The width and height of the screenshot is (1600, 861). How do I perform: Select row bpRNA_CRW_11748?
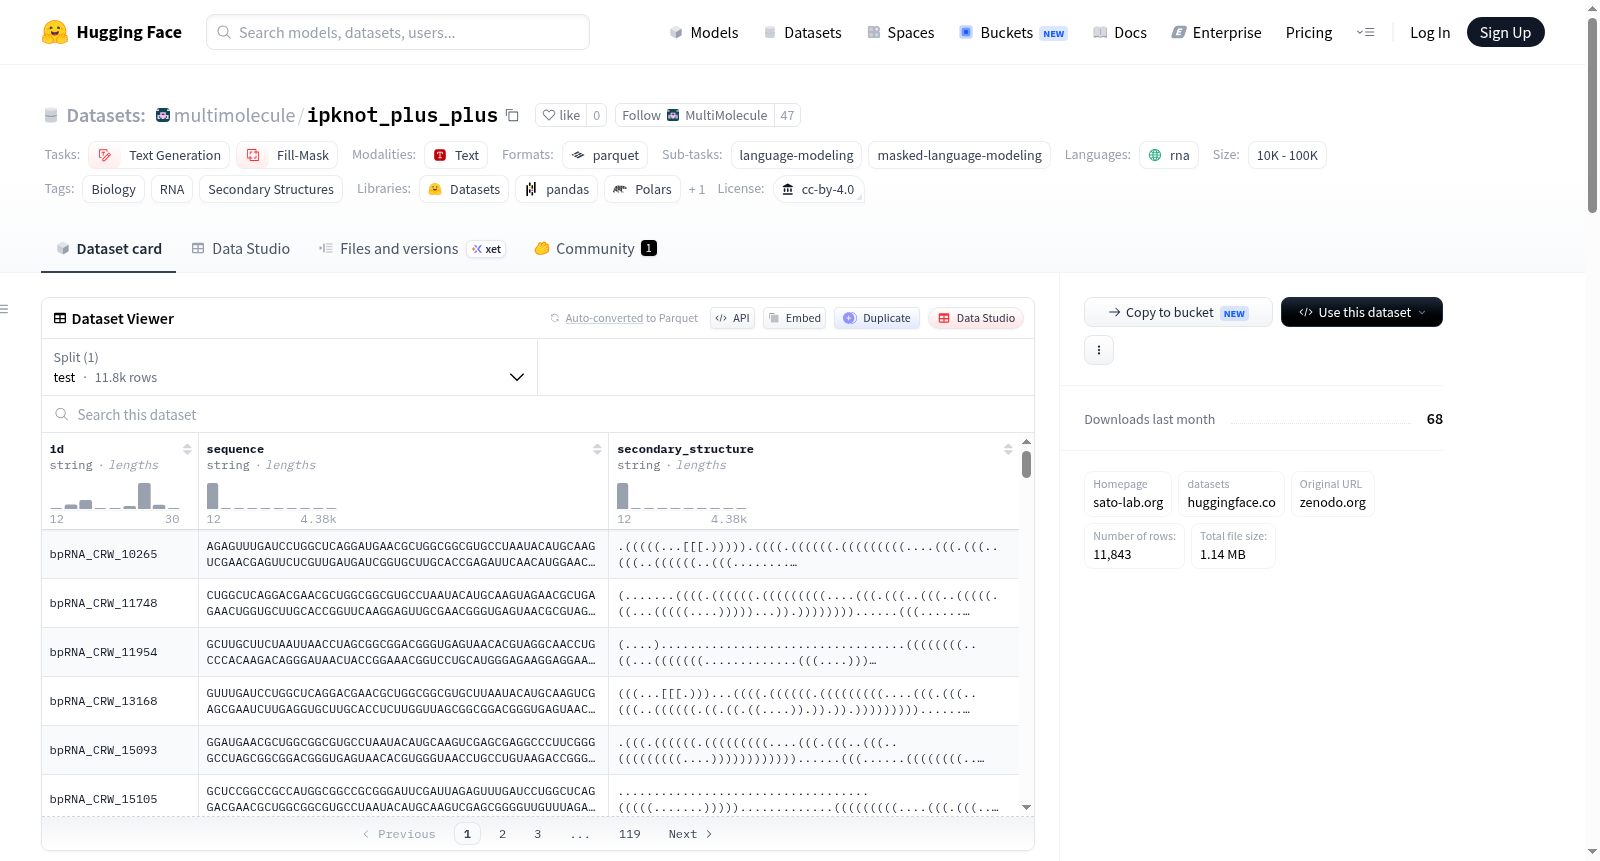tap(530, 603)
